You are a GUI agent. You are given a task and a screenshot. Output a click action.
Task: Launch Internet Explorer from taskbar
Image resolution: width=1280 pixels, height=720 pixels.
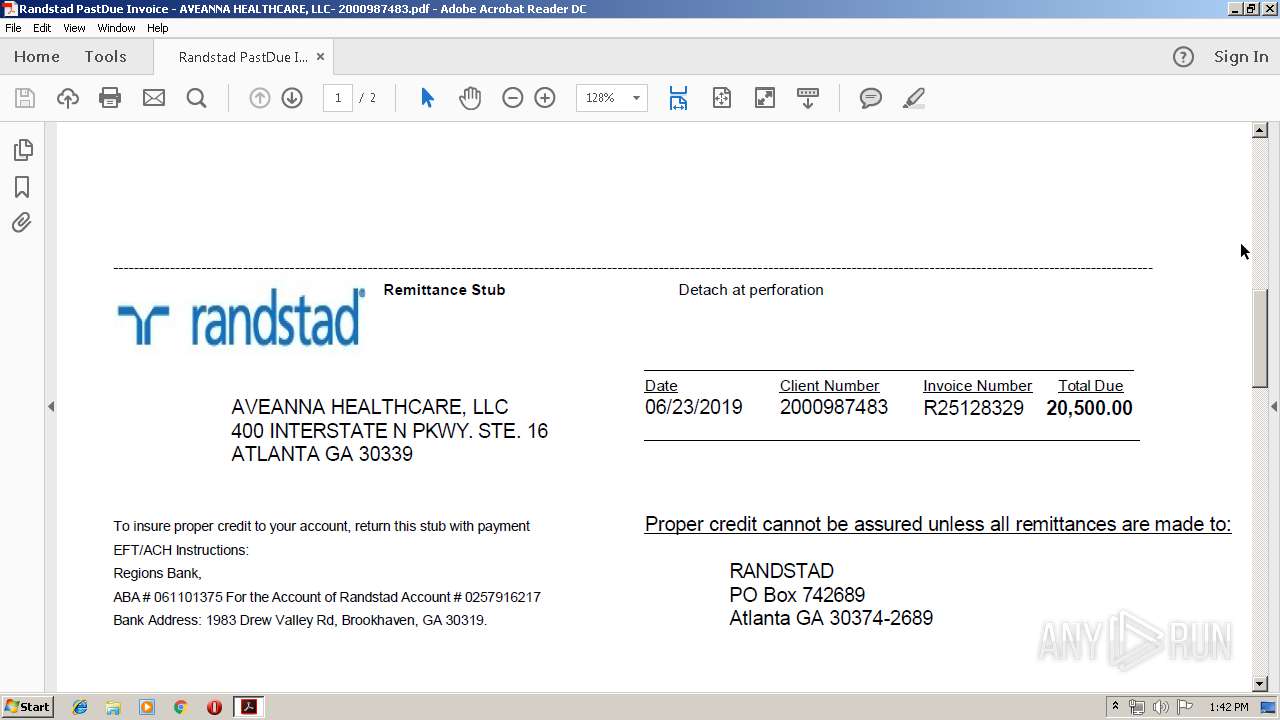(x=80, y=707)
